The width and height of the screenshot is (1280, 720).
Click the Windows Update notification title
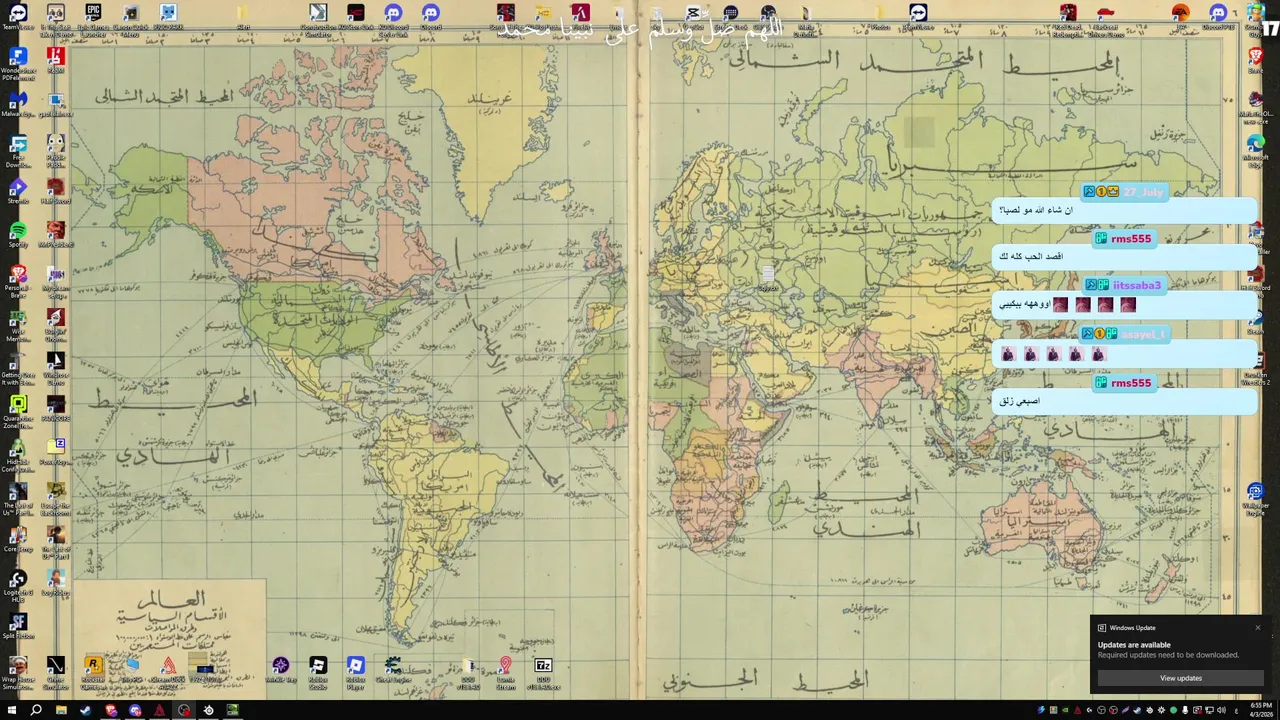(x=1132, y=628)
